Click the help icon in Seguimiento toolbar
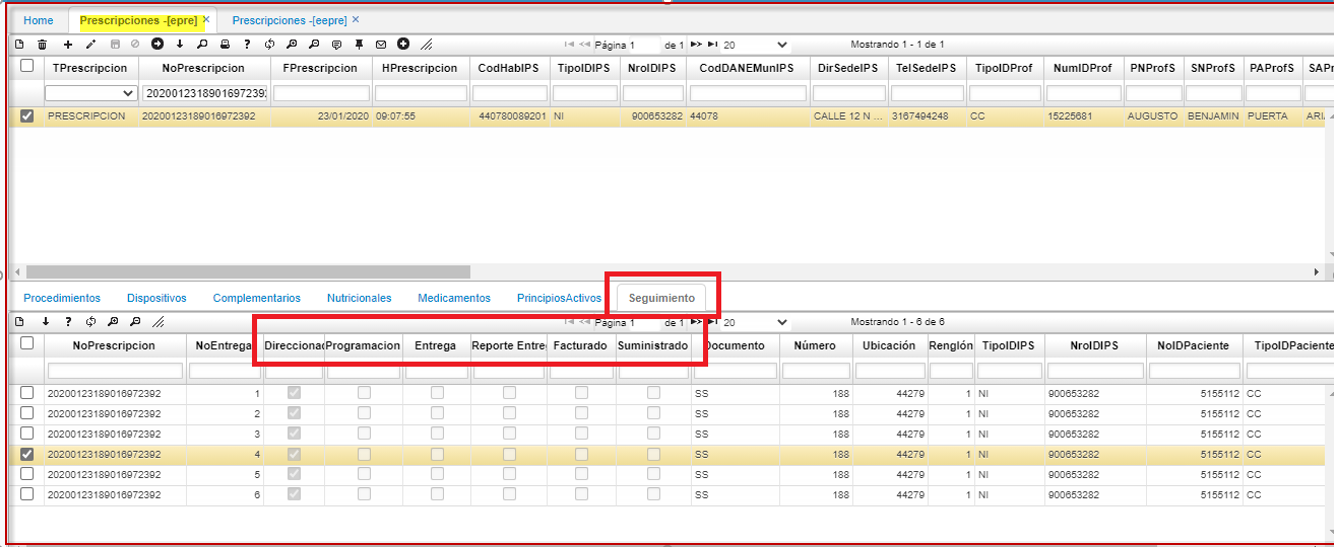Screen dimensions: 1334x547 pos(68,322)
